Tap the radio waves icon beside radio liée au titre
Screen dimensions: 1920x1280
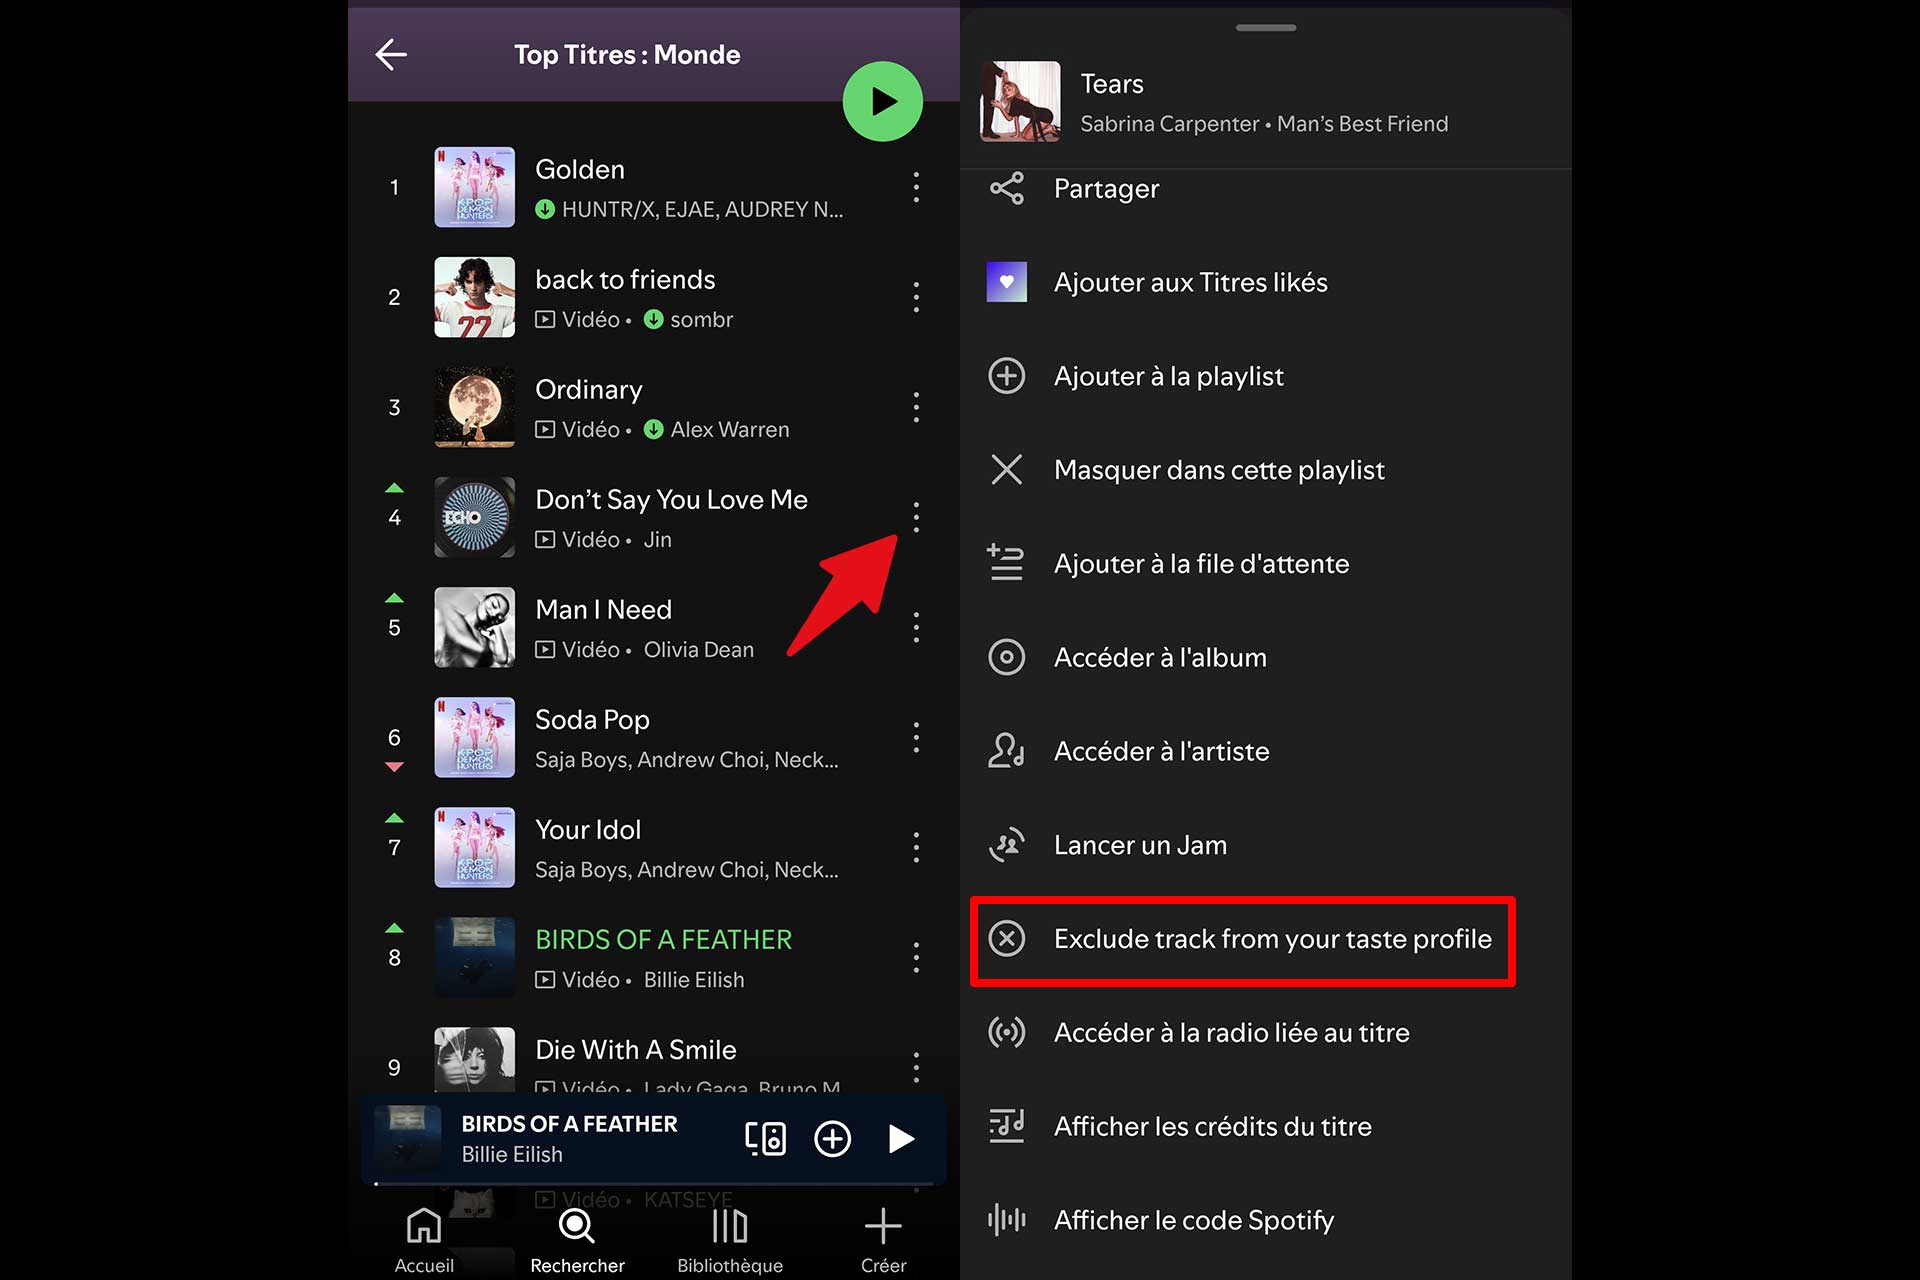(x=1006, y=1032)
